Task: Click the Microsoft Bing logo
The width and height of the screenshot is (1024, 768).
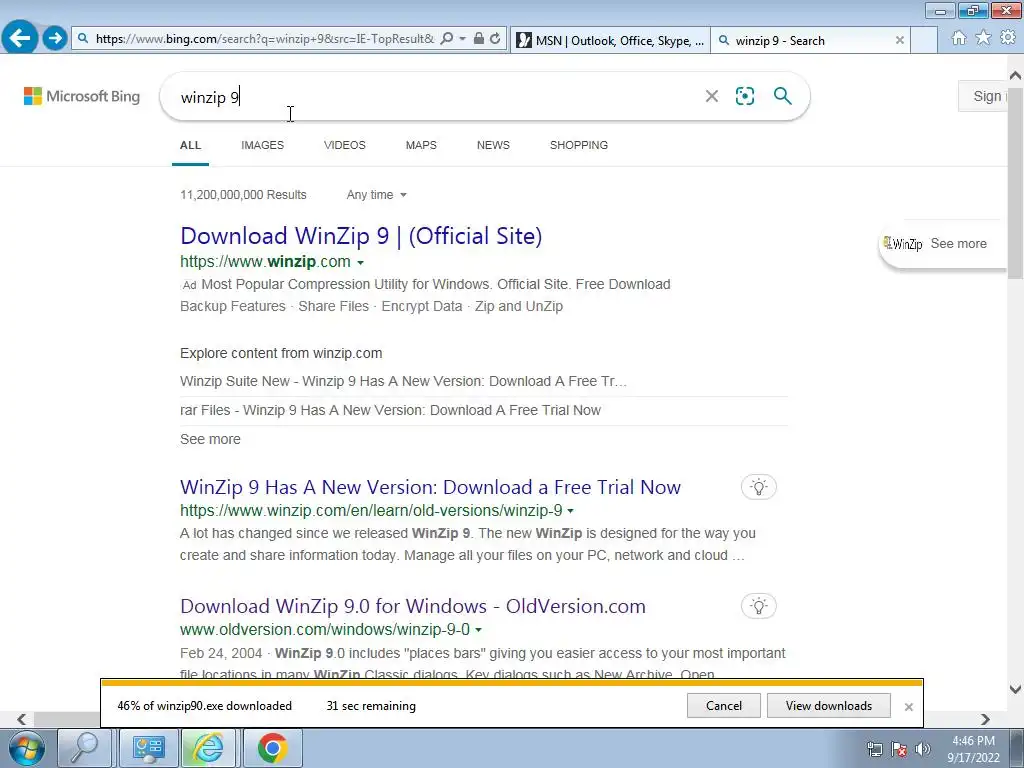Action: click(x=82, y=96)
